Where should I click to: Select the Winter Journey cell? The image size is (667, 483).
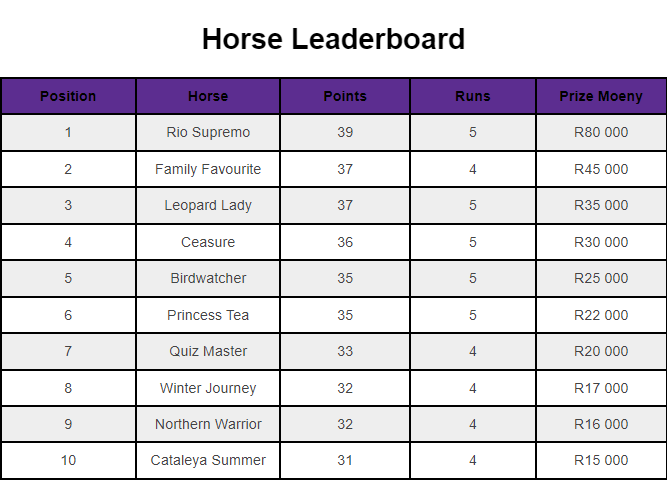(208, 388)
